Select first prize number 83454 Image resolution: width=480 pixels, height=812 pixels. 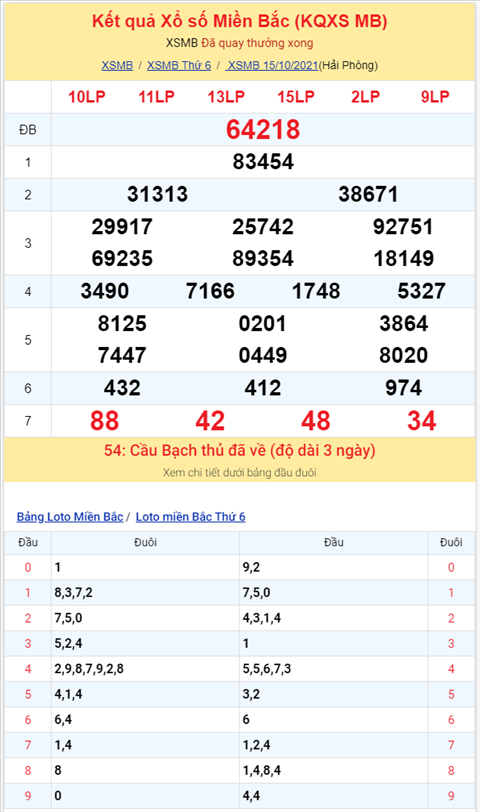pos(263,162)
